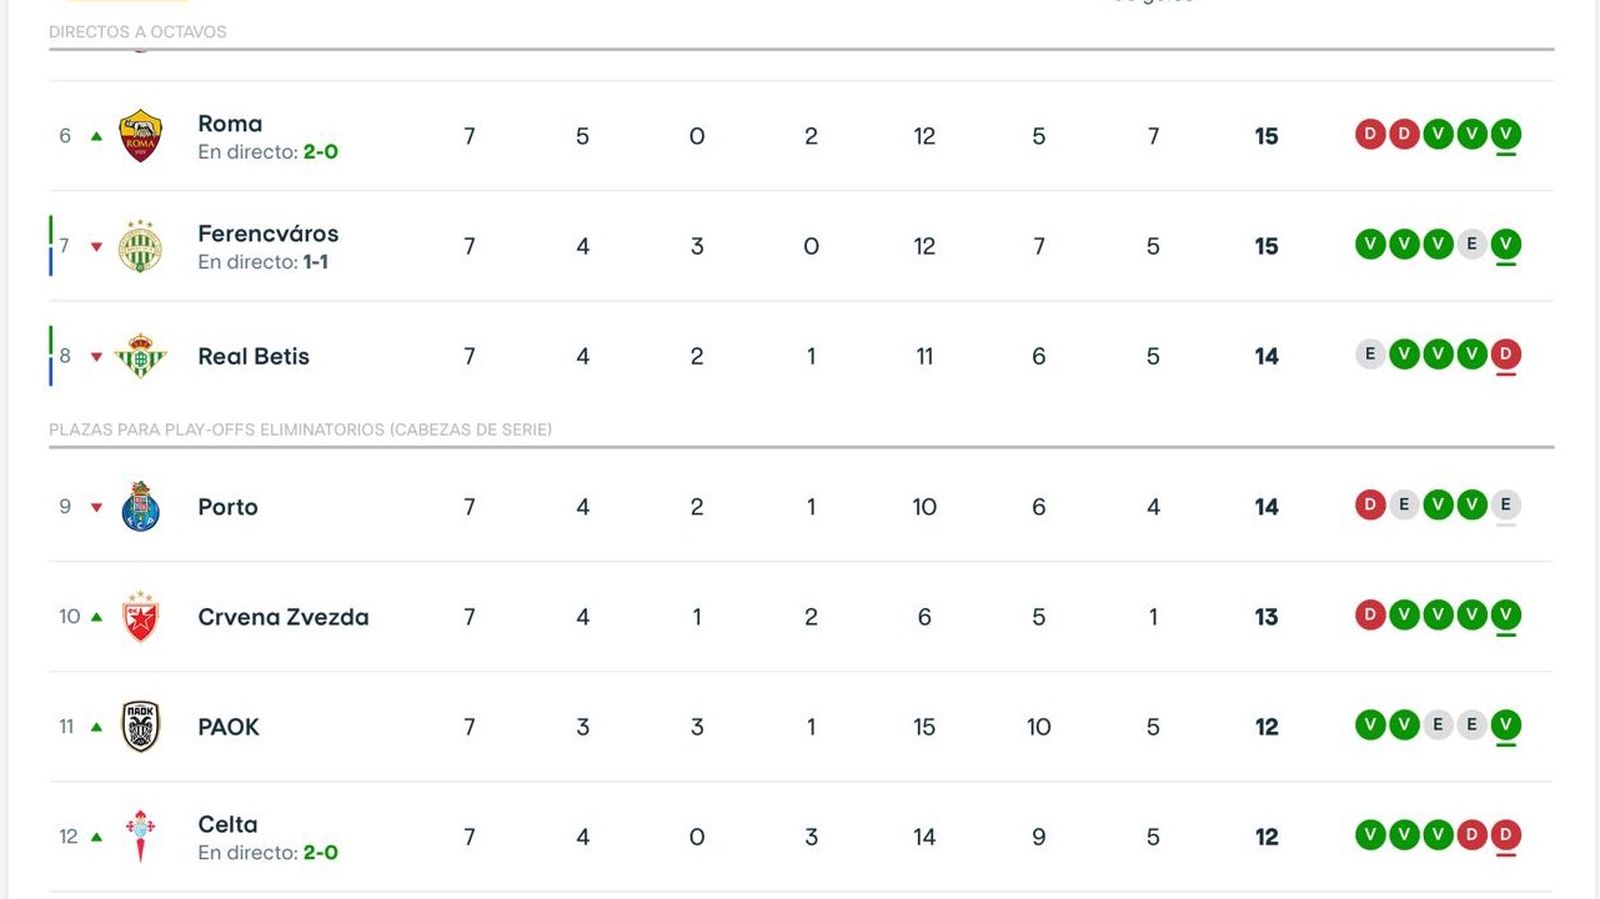Click Real Betis red defeat (D) indicator

point(1505,355)
